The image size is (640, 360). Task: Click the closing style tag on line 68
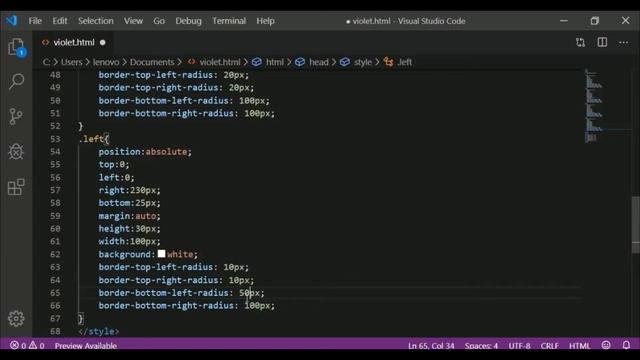[x=98, y=331]
